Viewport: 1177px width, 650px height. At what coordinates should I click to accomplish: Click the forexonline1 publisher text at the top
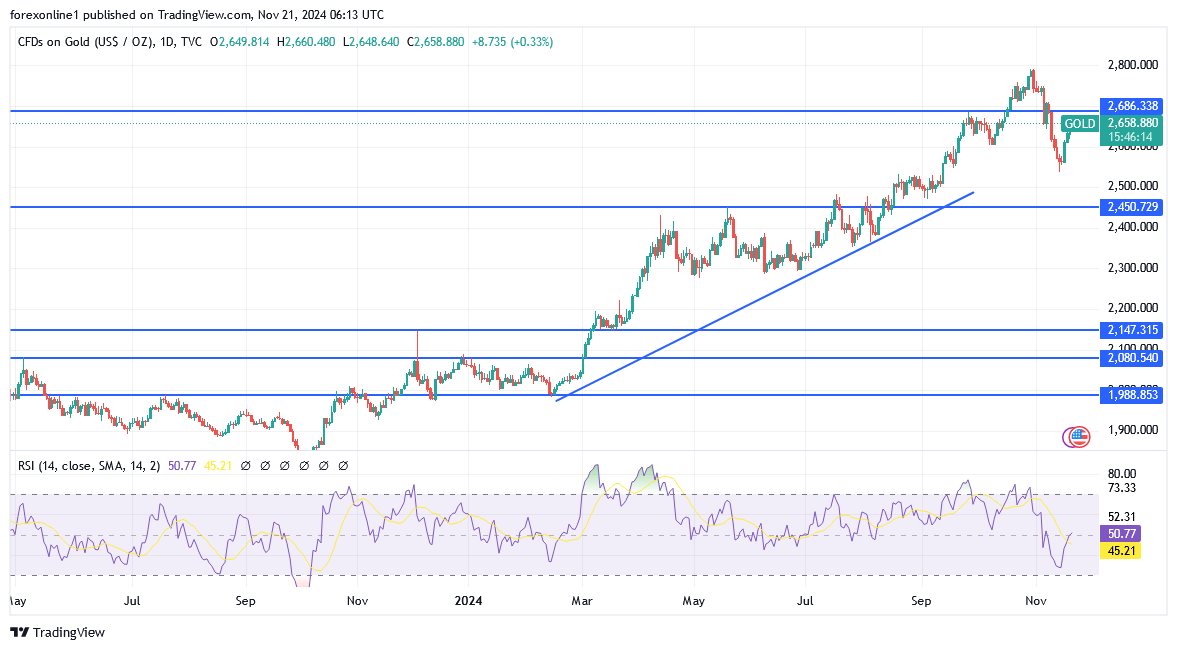pos(38,15)
